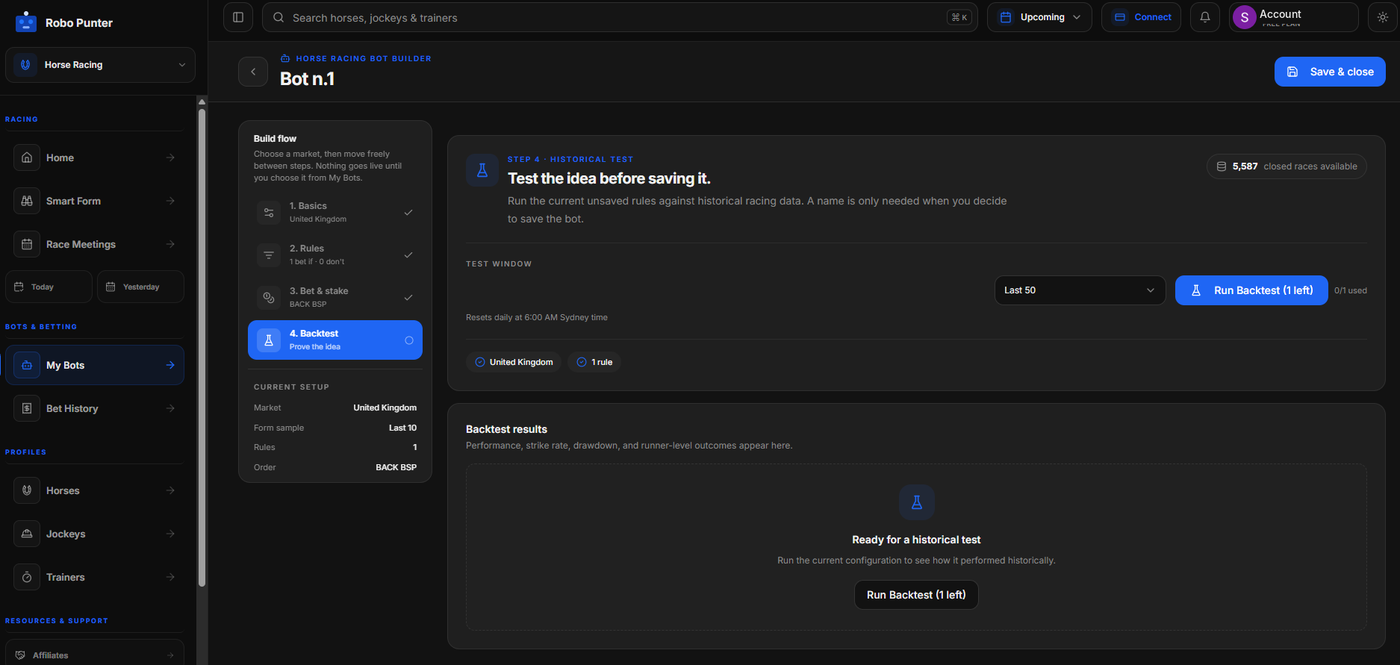Open step 2. Rules
This screenshot has height=665, width=1400.
[x=335, y=255]
